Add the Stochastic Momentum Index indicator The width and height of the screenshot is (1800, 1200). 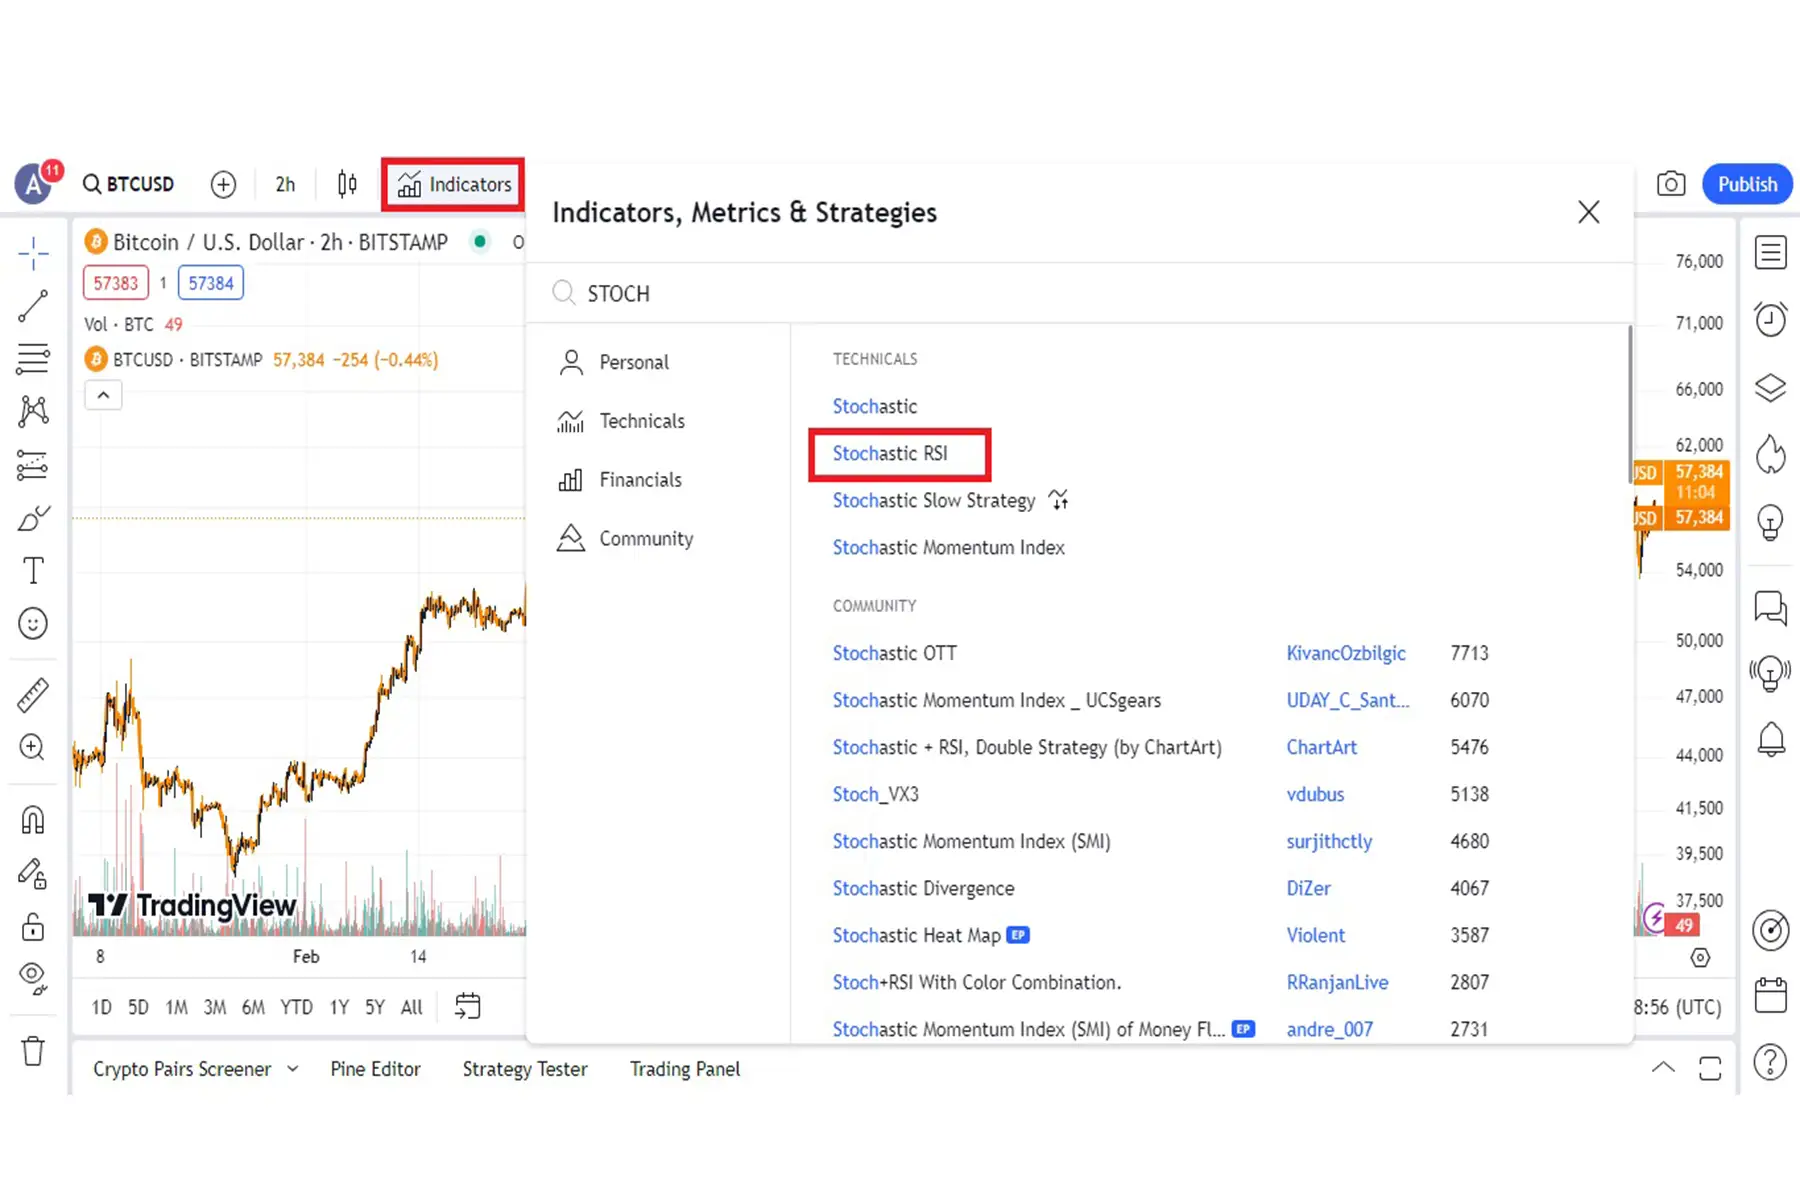click(949, 547)
